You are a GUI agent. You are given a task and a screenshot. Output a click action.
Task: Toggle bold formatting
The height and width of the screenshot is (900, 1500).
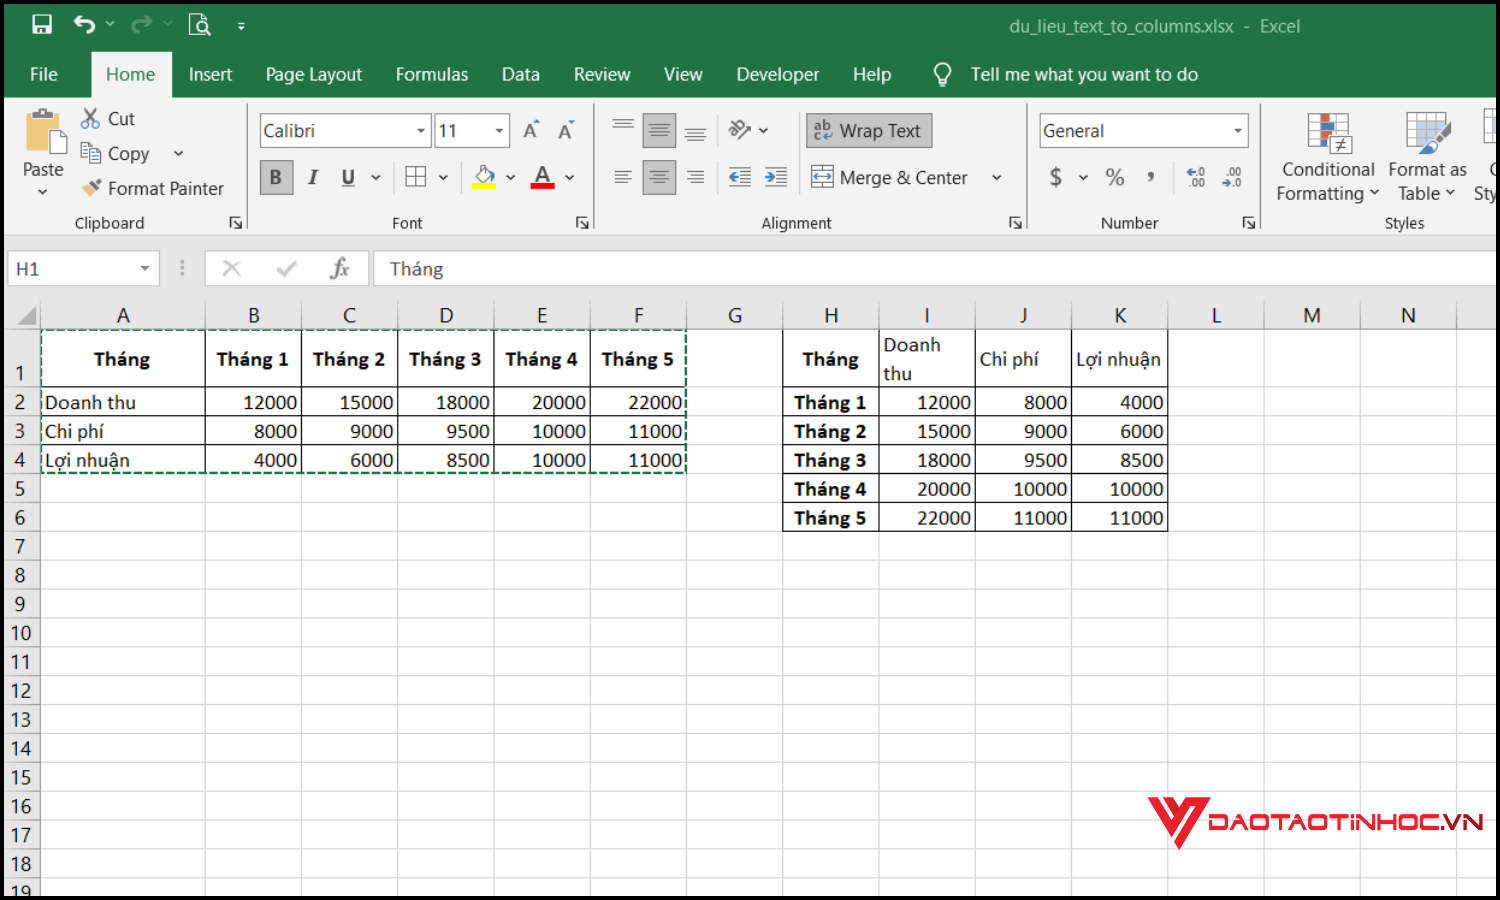click(x=276, y=177)
